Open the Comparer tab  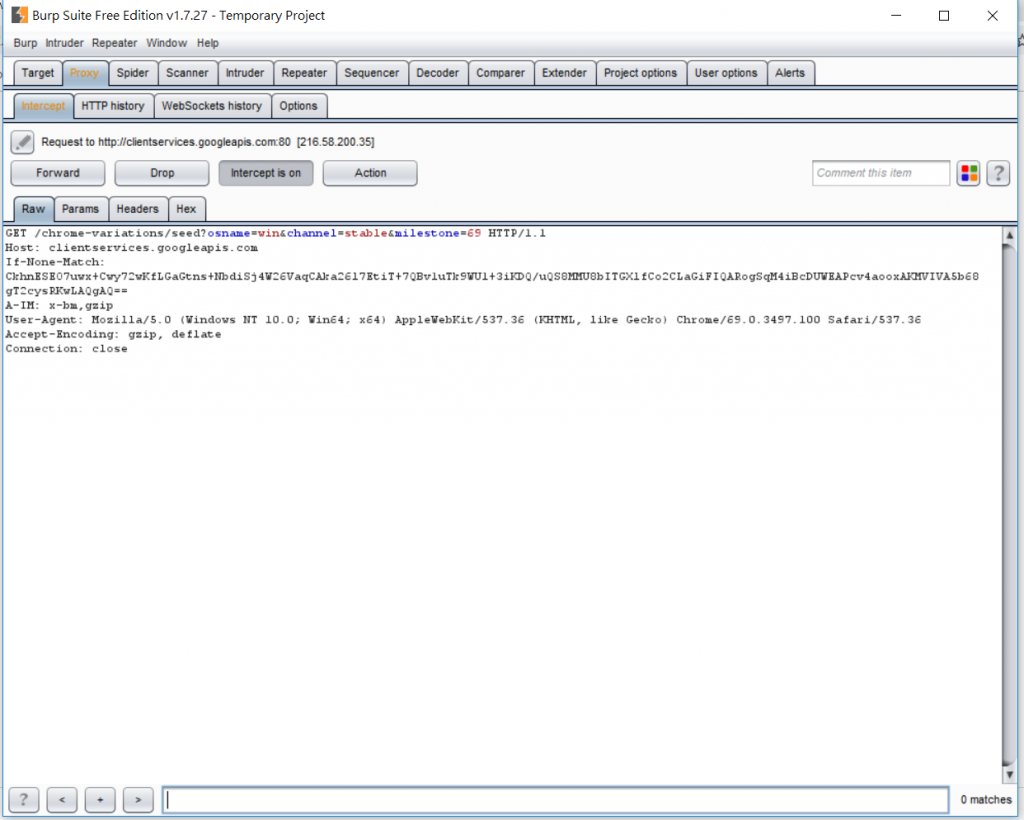tap(500, 73)
